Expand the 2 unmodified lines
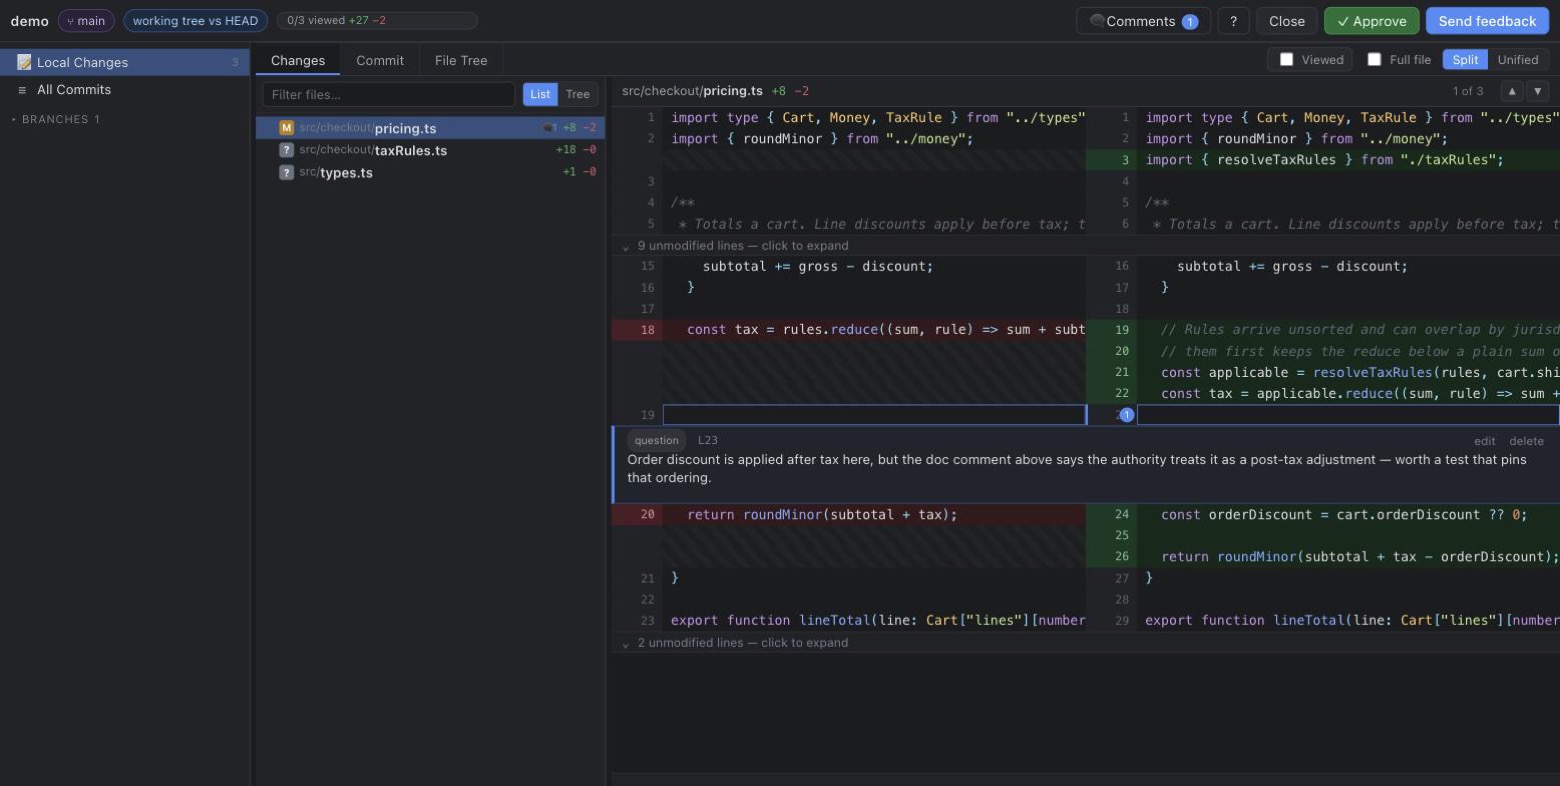The image size is (1560, 786). click(1086, 643)
